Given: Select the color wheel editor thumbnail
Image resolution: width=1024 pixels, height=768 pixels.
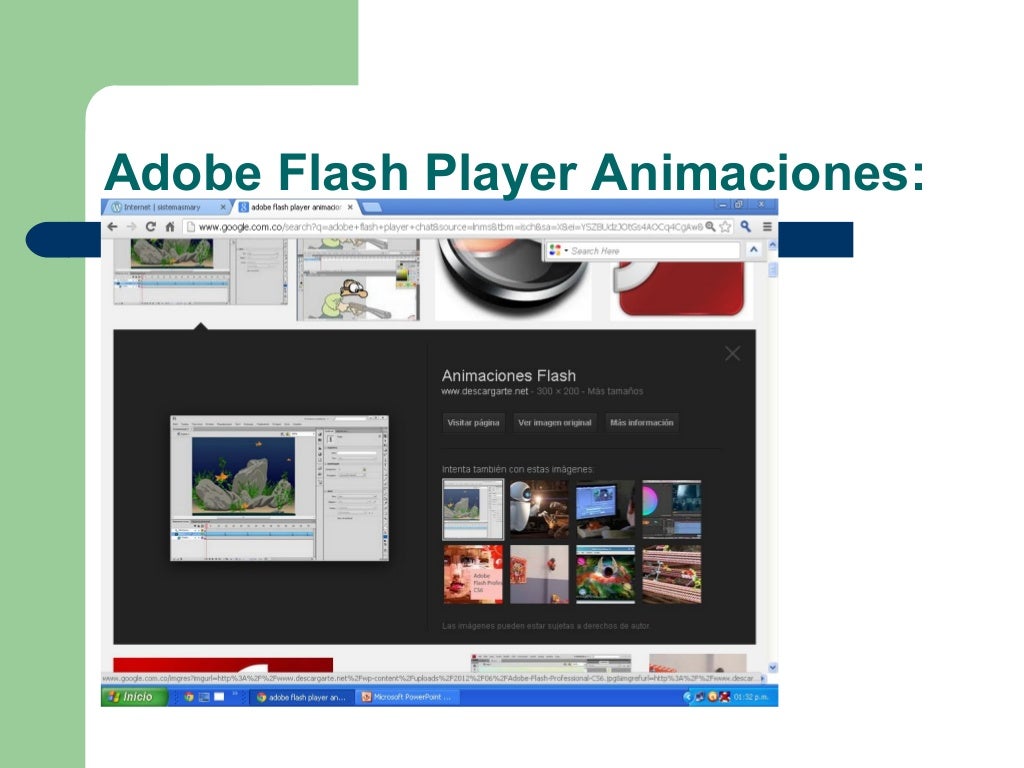Looking at the screenshot, I should 671,509.
